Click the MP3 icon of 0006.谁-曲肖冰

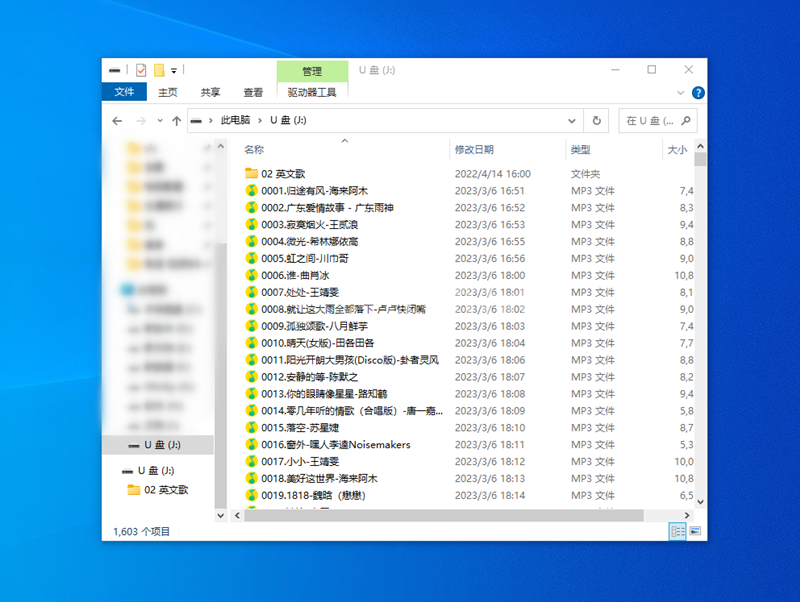click(251, 275)
